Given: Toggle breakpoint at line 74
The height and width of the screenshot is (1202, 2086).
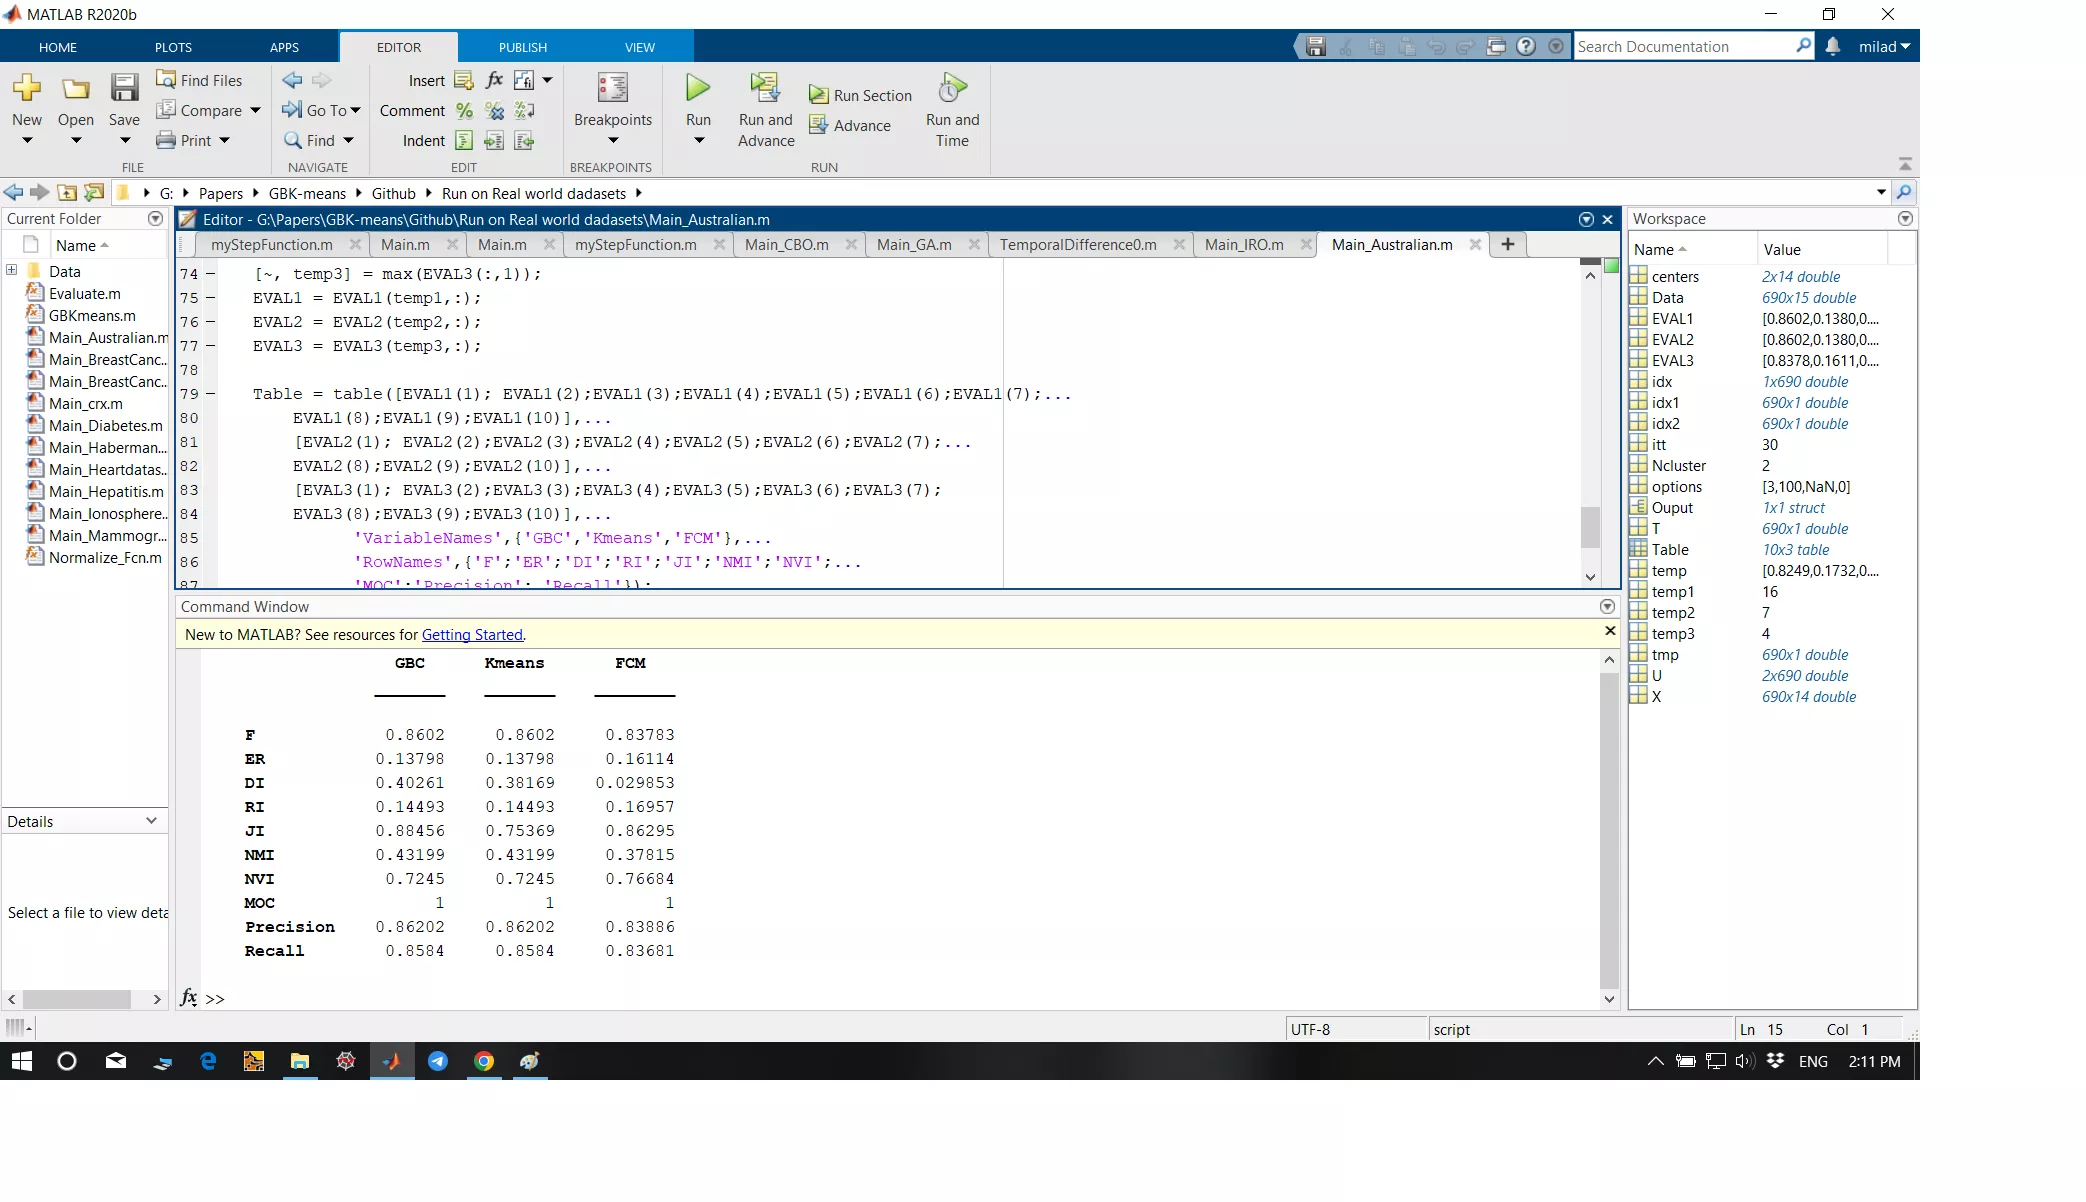Looking at the screenshot, I should click(x=211, y=274).
